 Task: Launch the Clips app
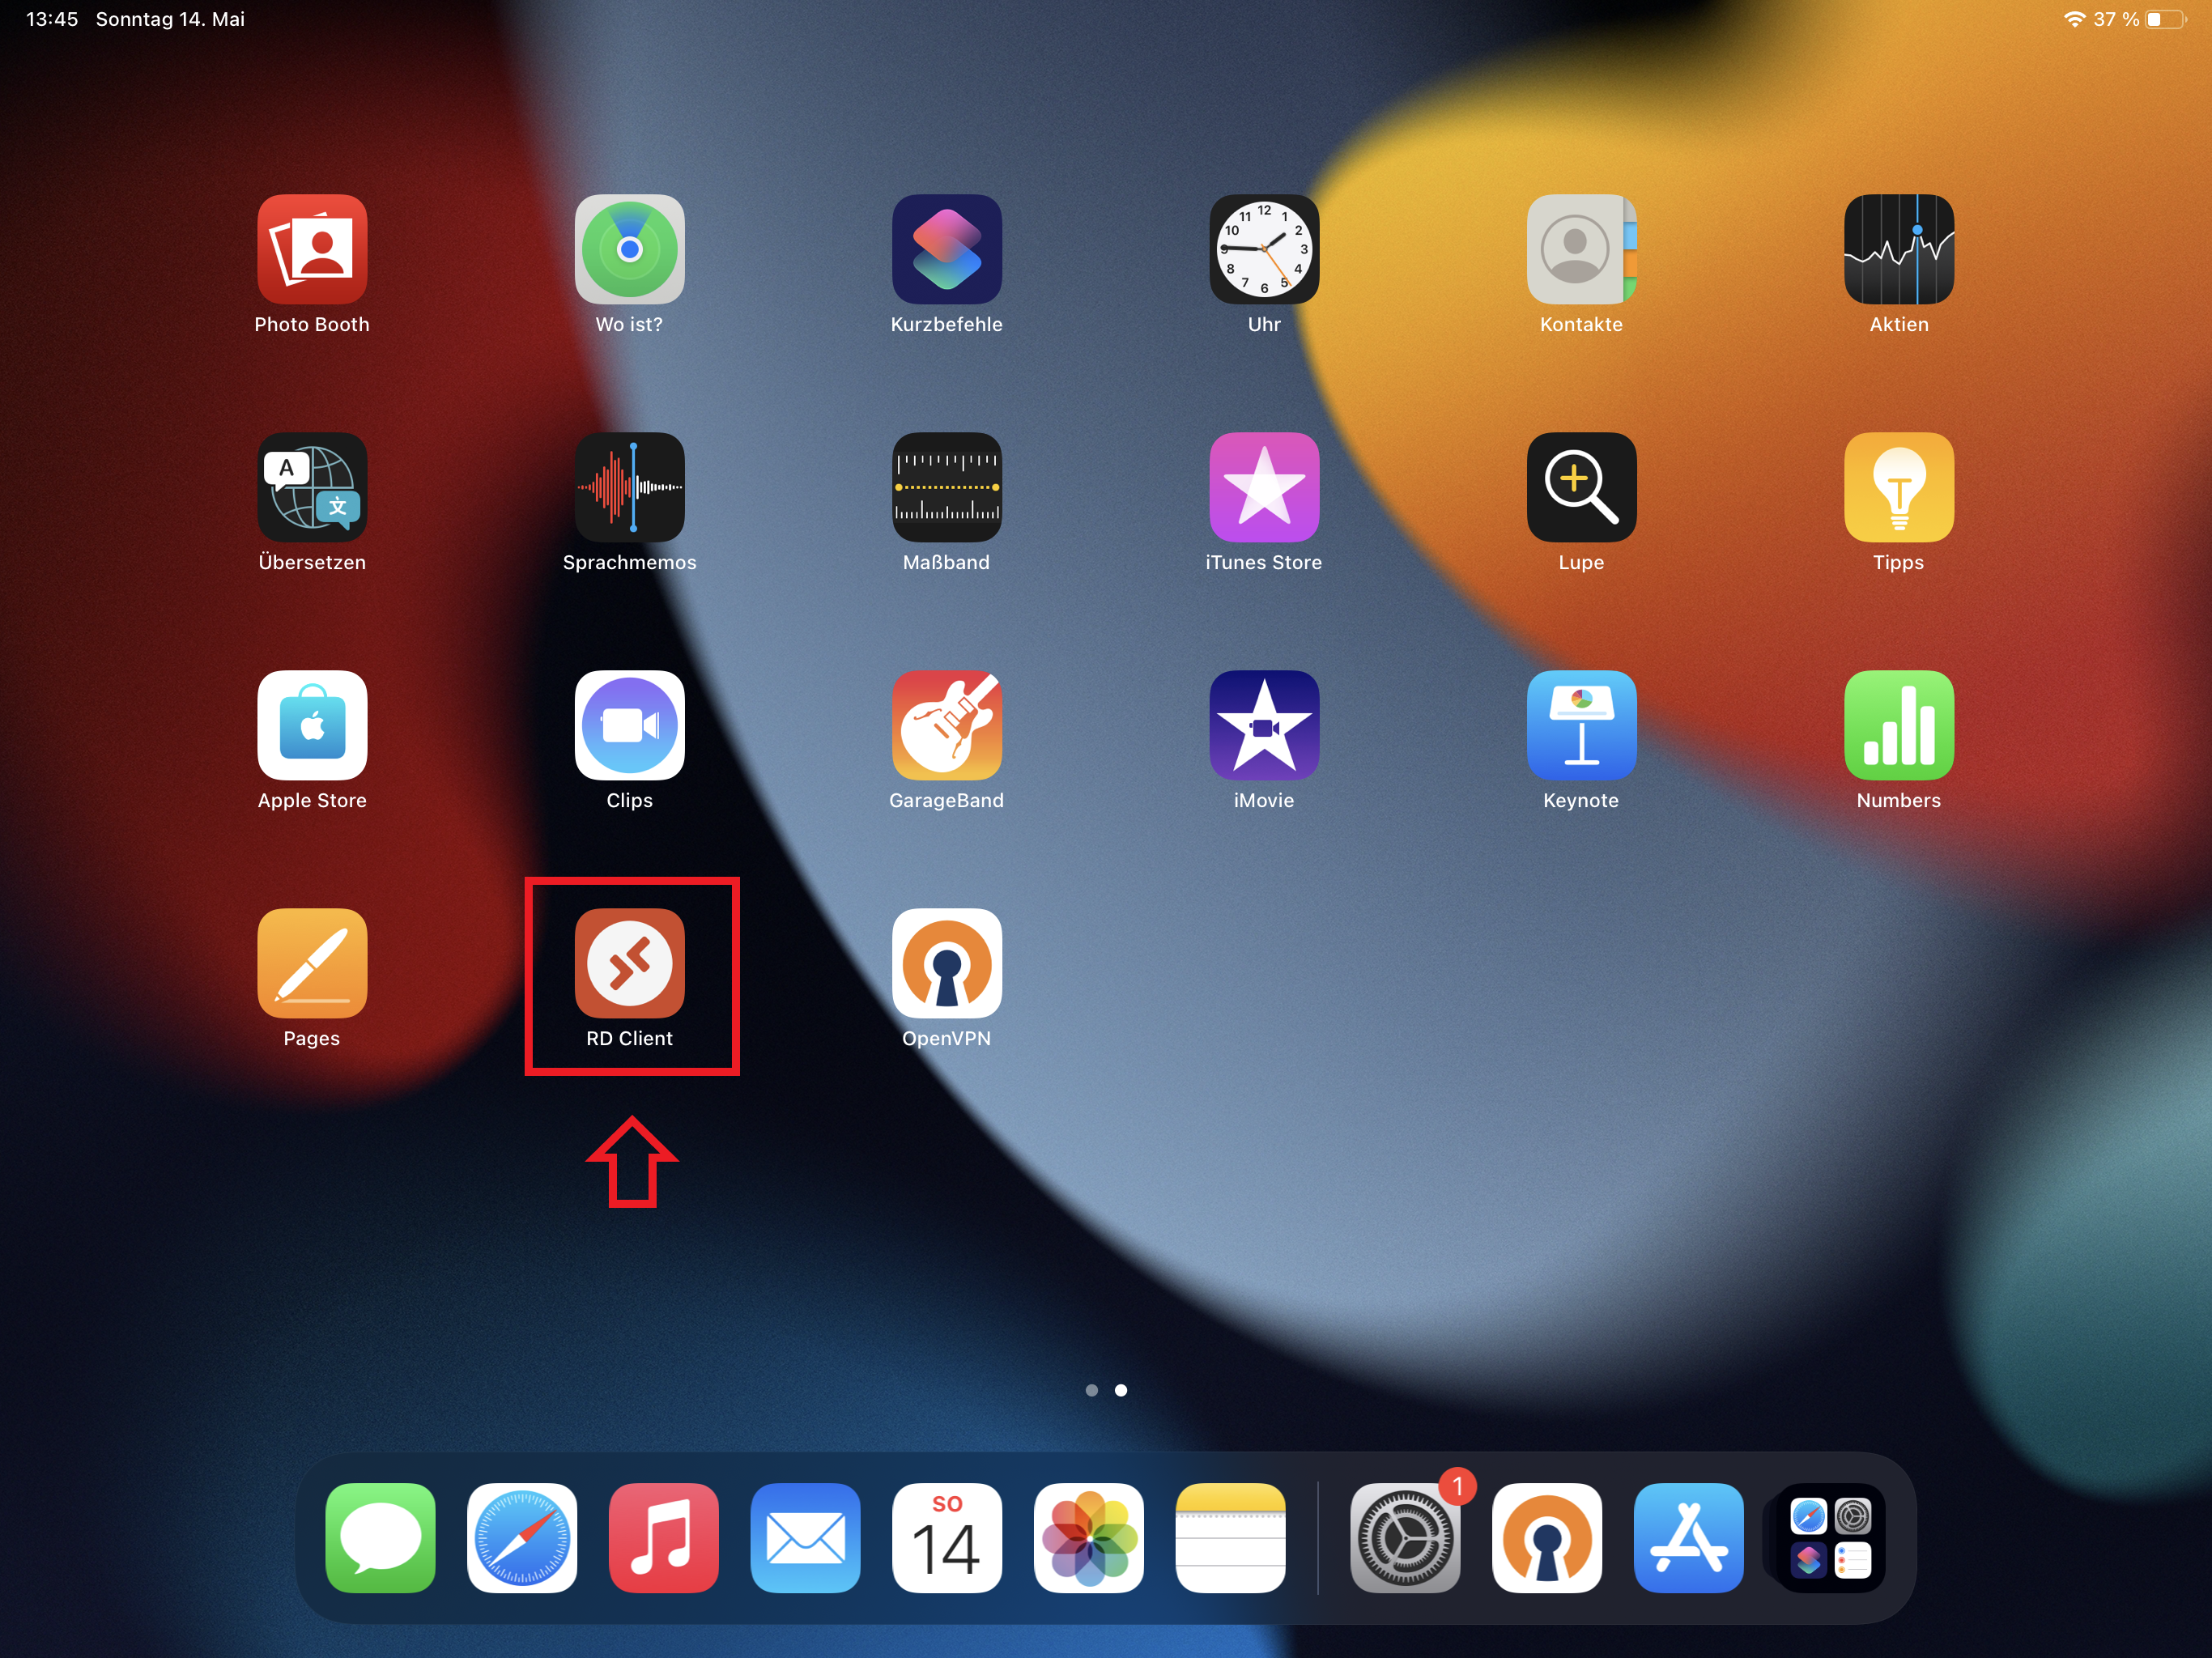pos(629,725)
